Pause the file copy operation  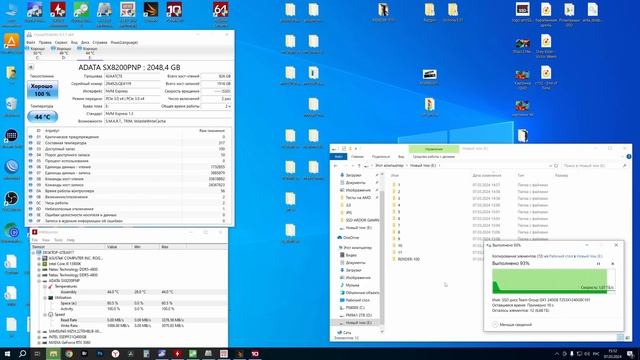coord(598,264)
